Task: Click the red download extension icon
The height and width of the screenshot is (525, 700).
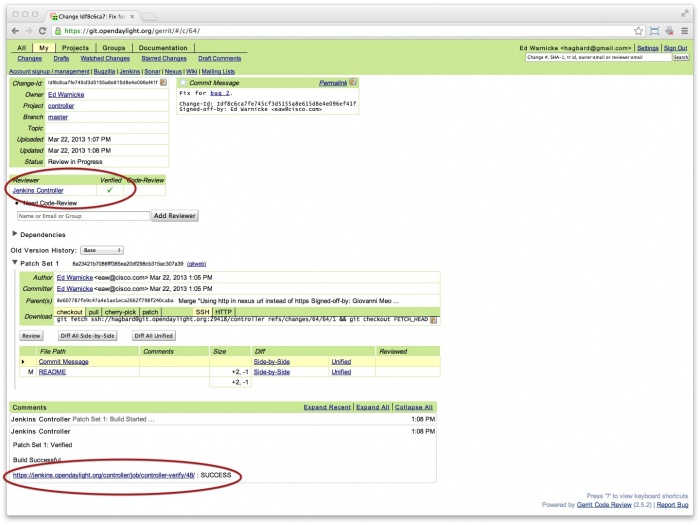Action: (669, 31)
